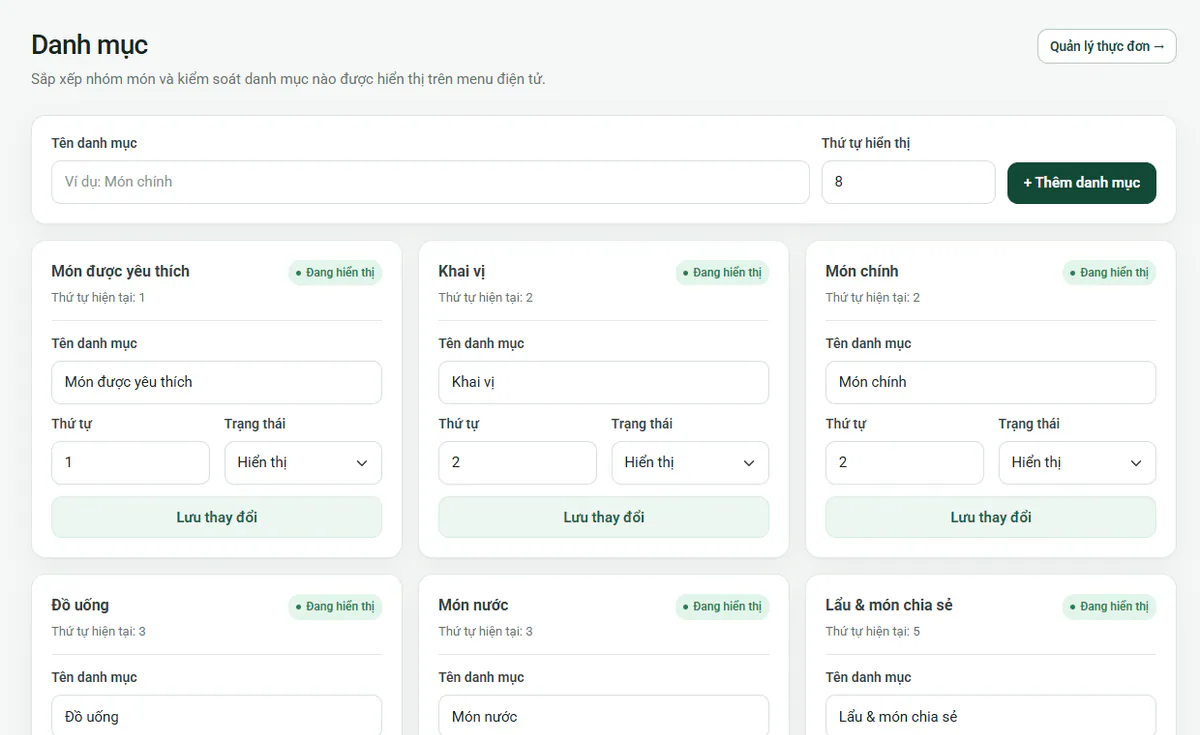Click text 'Thứ tự hiện tại: 5'
This screenshot has height=735, width=1200.
[873, 632]
